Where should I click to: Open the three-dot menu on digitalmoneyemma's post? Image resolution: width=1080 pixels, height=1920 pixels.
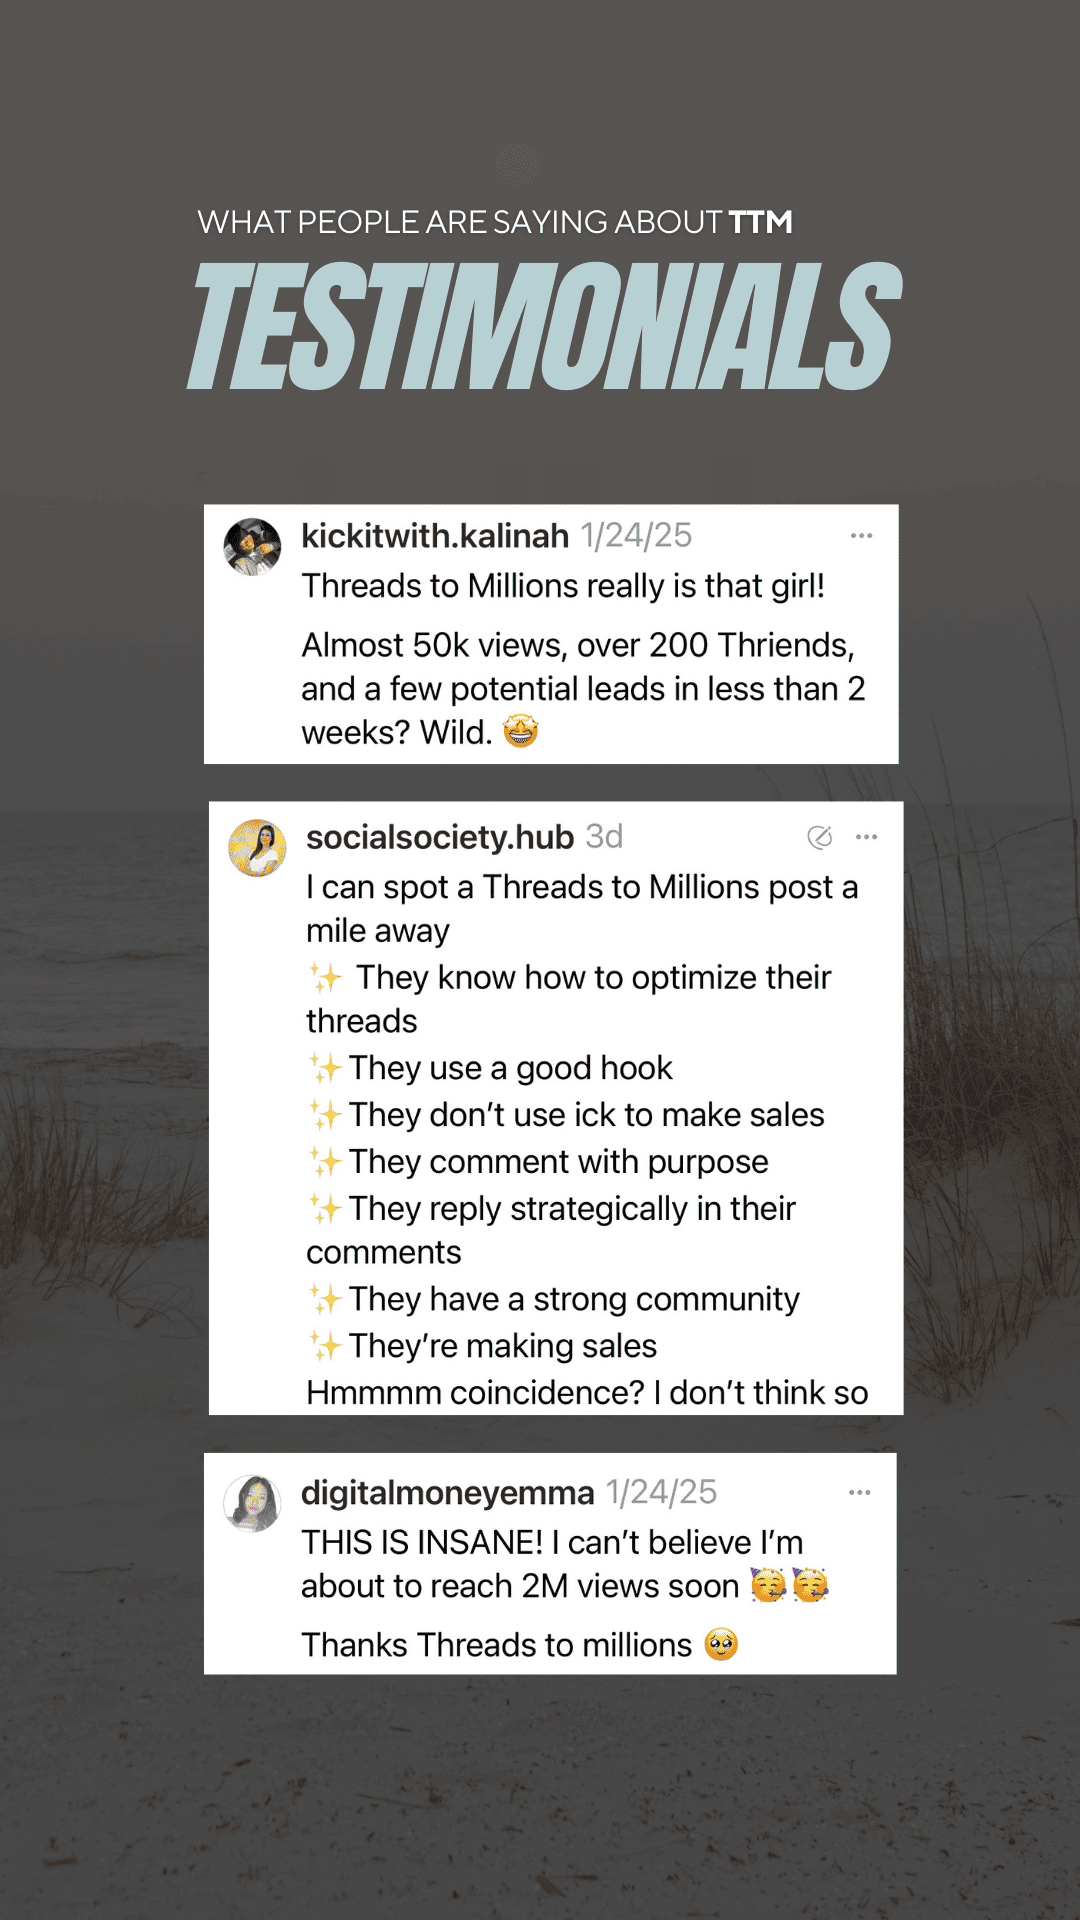pos(858,1492)
